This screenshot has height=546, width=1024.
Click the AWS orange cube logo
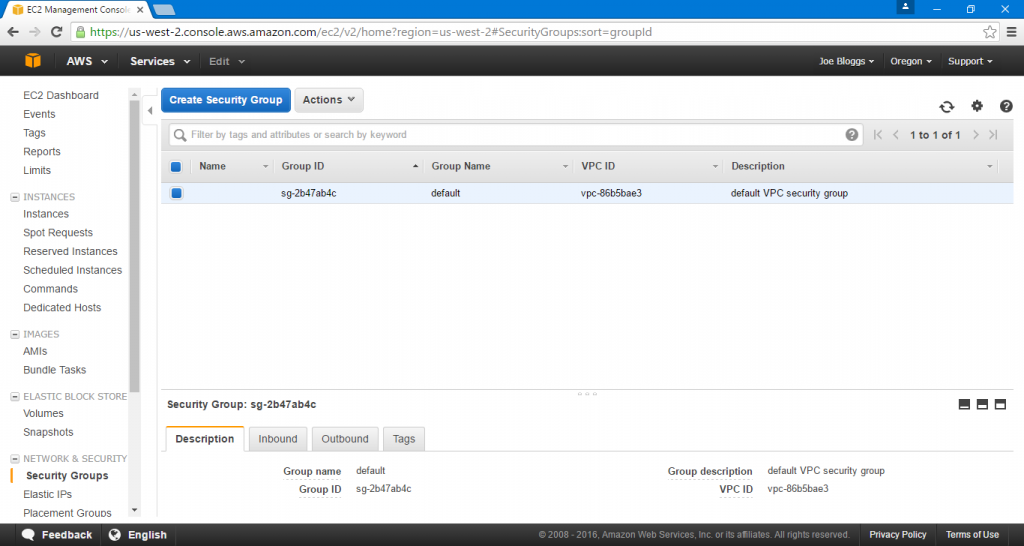coord(33,61)
